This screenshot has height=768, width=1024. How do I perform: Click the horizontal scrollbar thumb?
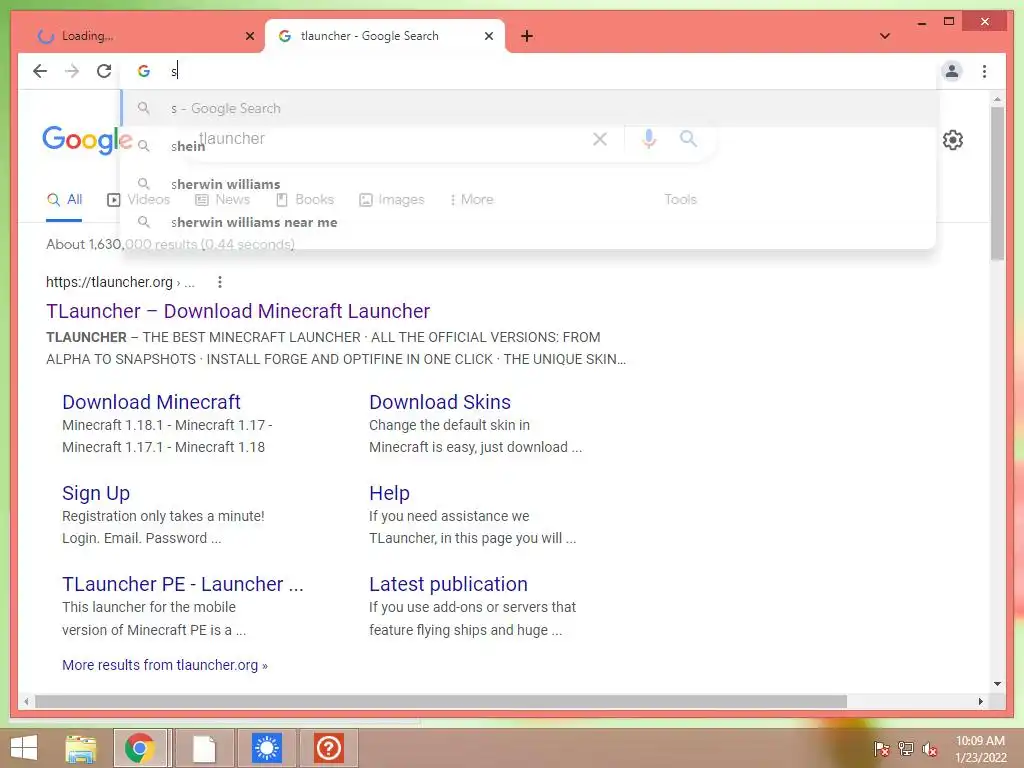(441, 701)
